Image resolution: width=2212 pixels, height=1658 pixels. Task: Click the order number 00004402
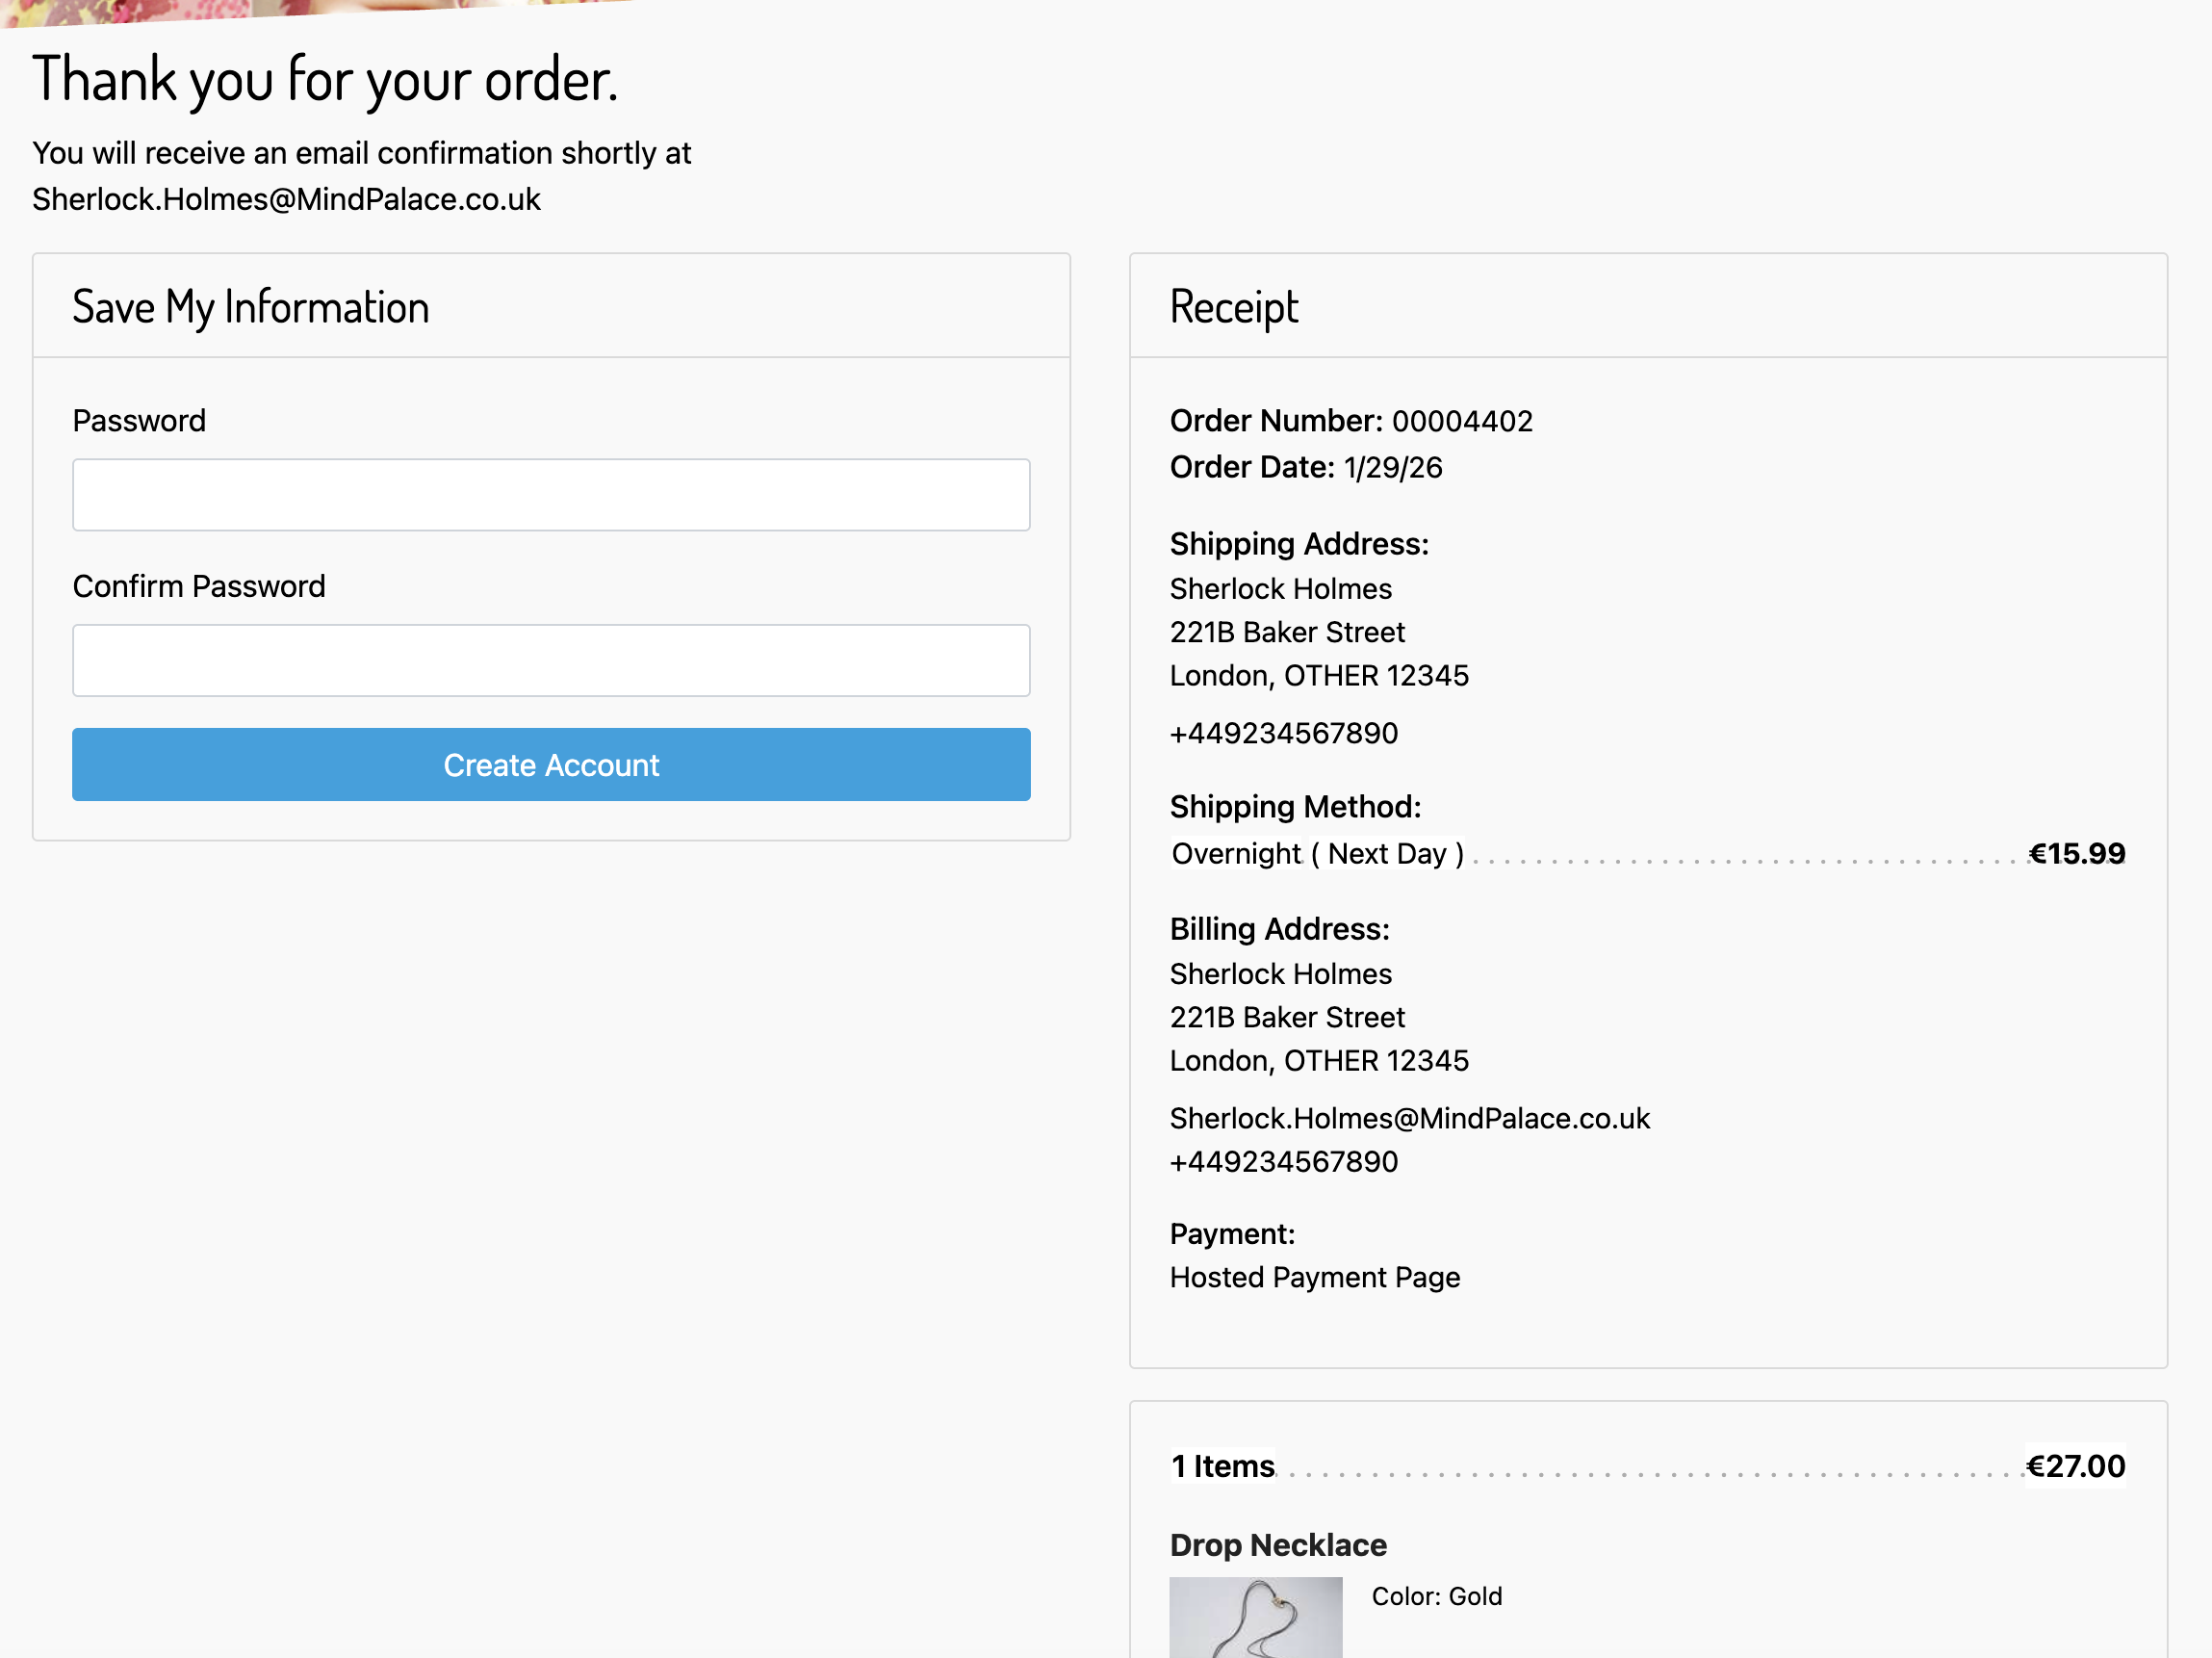click(1463, 421)
